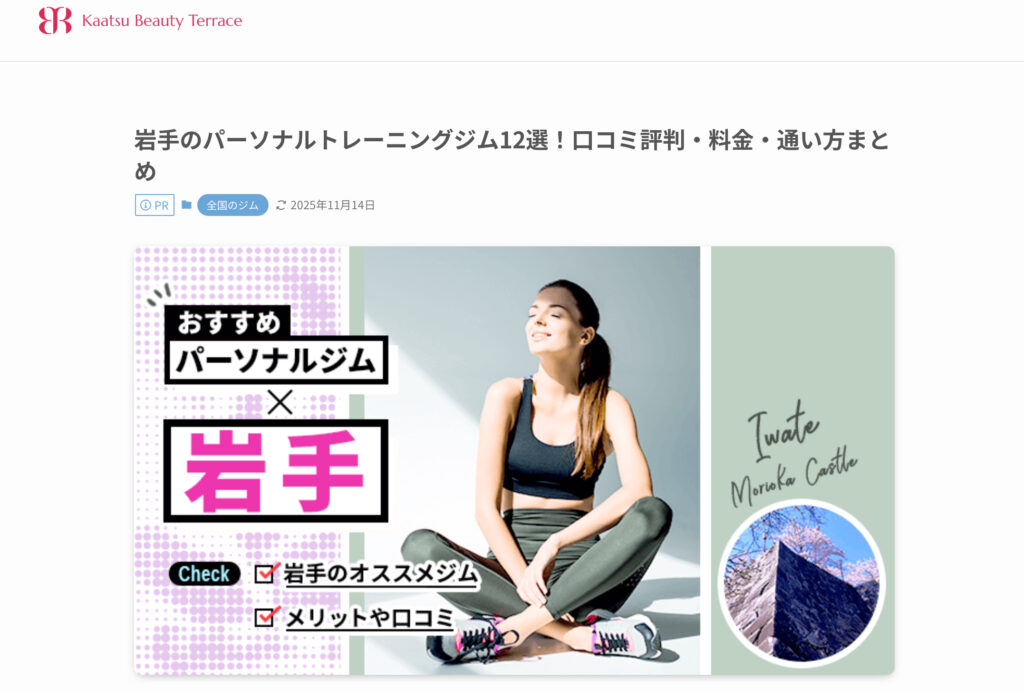The width and height of the screenshot is (1024, 691).
Task: Click the large pink 岩手 text box
Action: [276, 471]
